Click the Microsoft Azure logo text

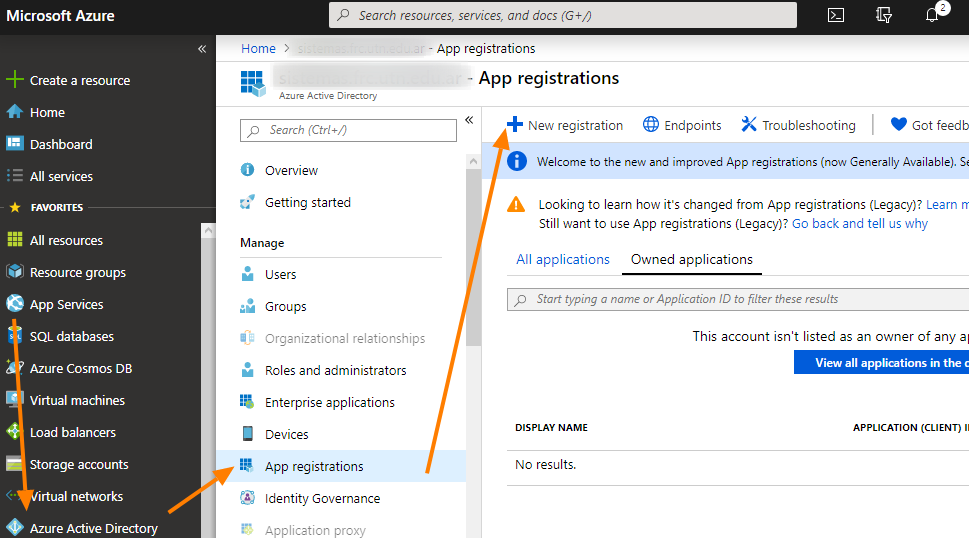point(60,16)
